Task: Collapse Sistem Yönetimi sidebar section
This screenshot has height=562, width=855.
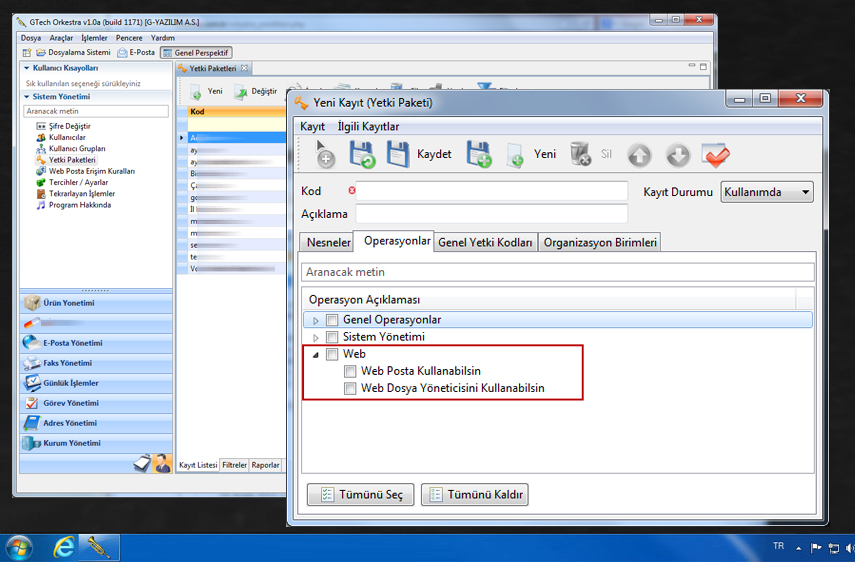Action: coord(27,96)
